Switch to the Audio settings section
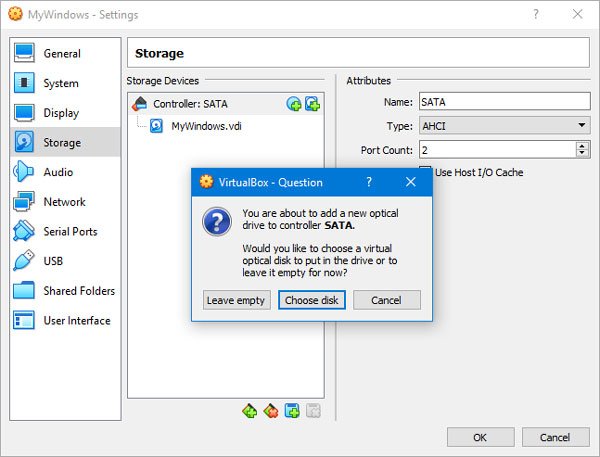The height and width of the screenshot is (457, 600). tap(58, 172)
